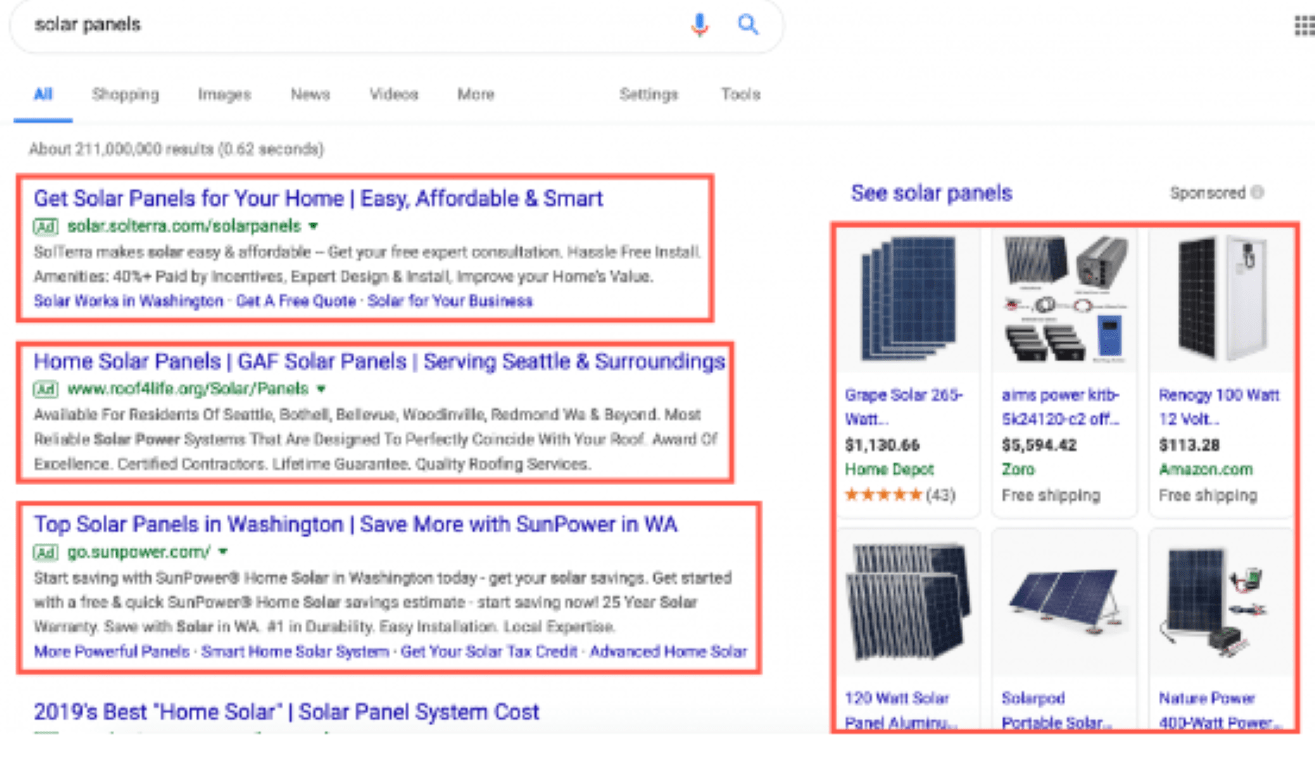
Task: Click the 'See solar panels' heading link
Action: (932, 193)
